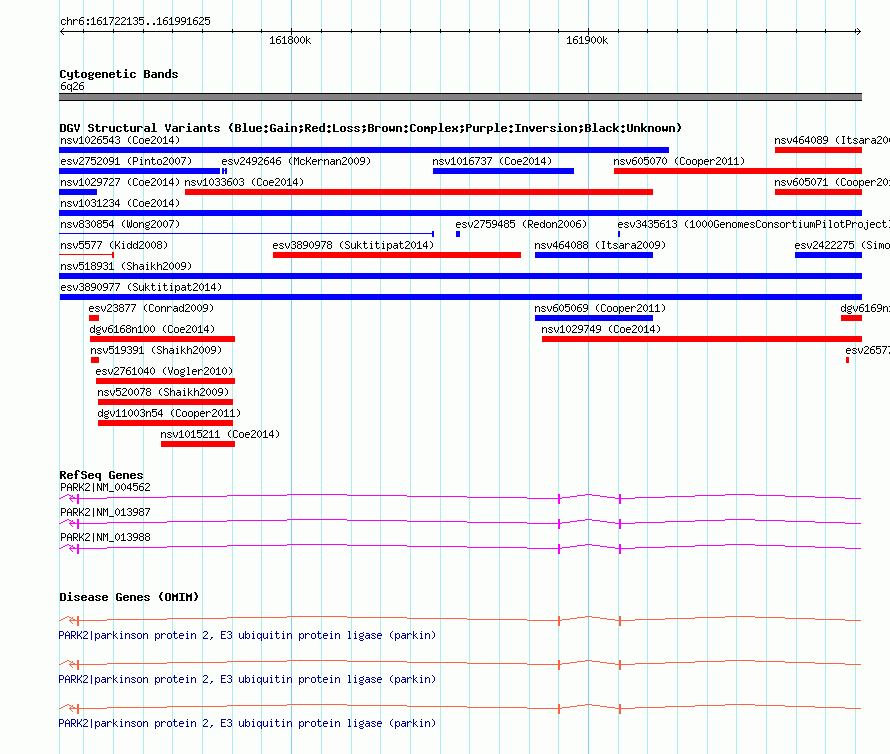This screenshot has width=890, height=754.
Task: Click the 161900k ruler position label
Action: coord(587,40)
